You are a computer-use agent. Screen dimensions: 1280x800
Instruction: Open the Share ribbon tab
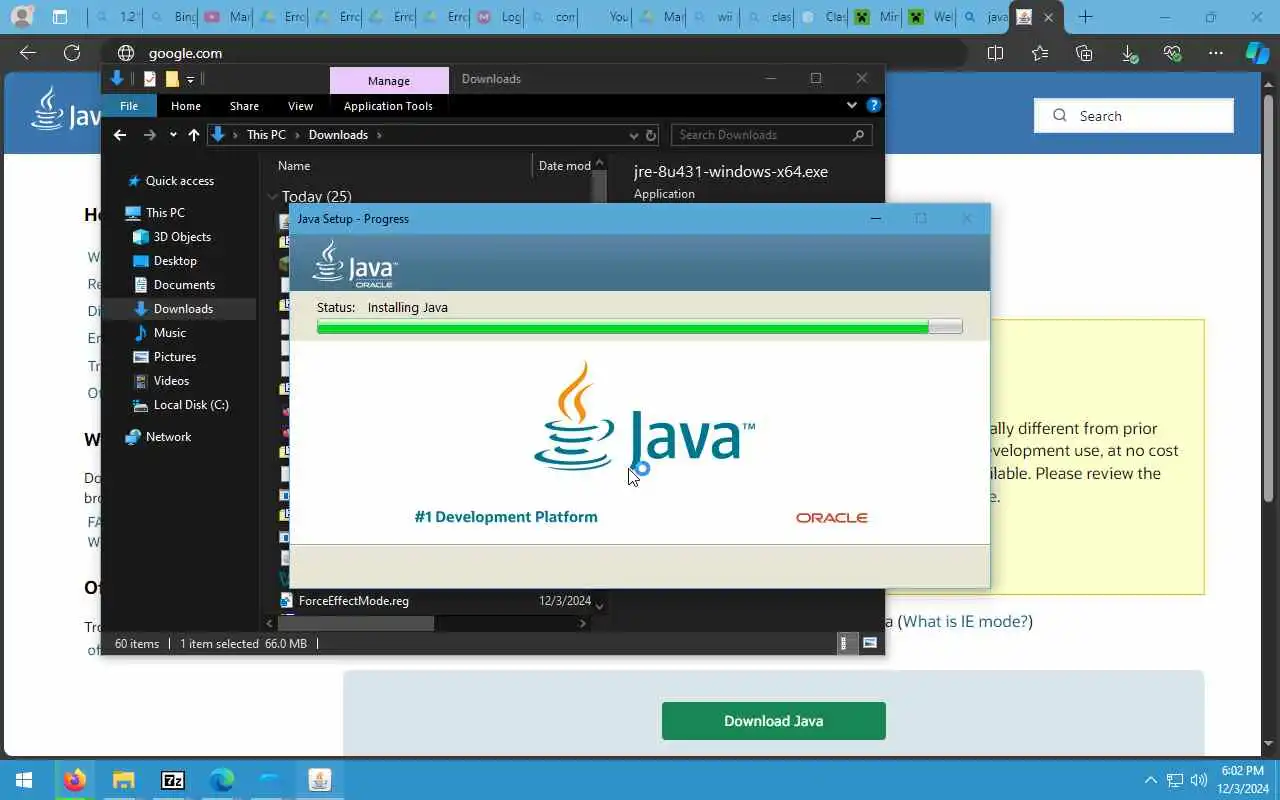click(244, 106)
